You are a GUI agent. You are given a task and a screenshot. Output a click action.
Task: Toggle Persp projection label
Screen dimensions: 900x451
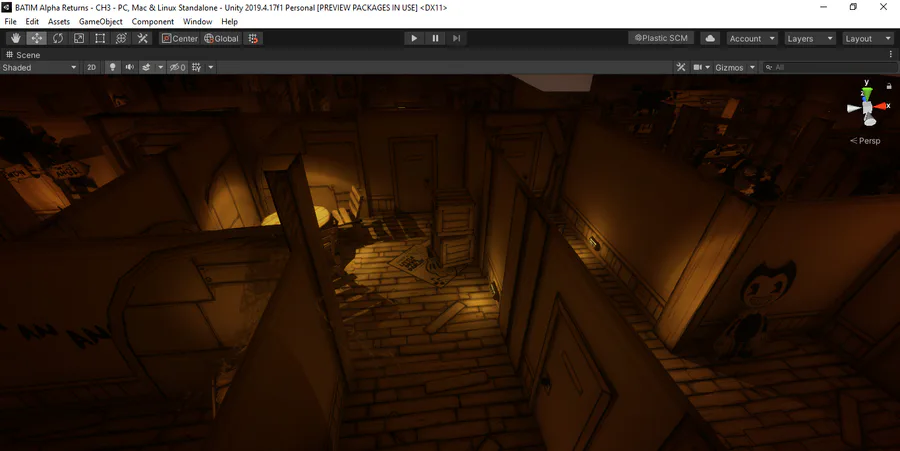click(x=865, y=141)
